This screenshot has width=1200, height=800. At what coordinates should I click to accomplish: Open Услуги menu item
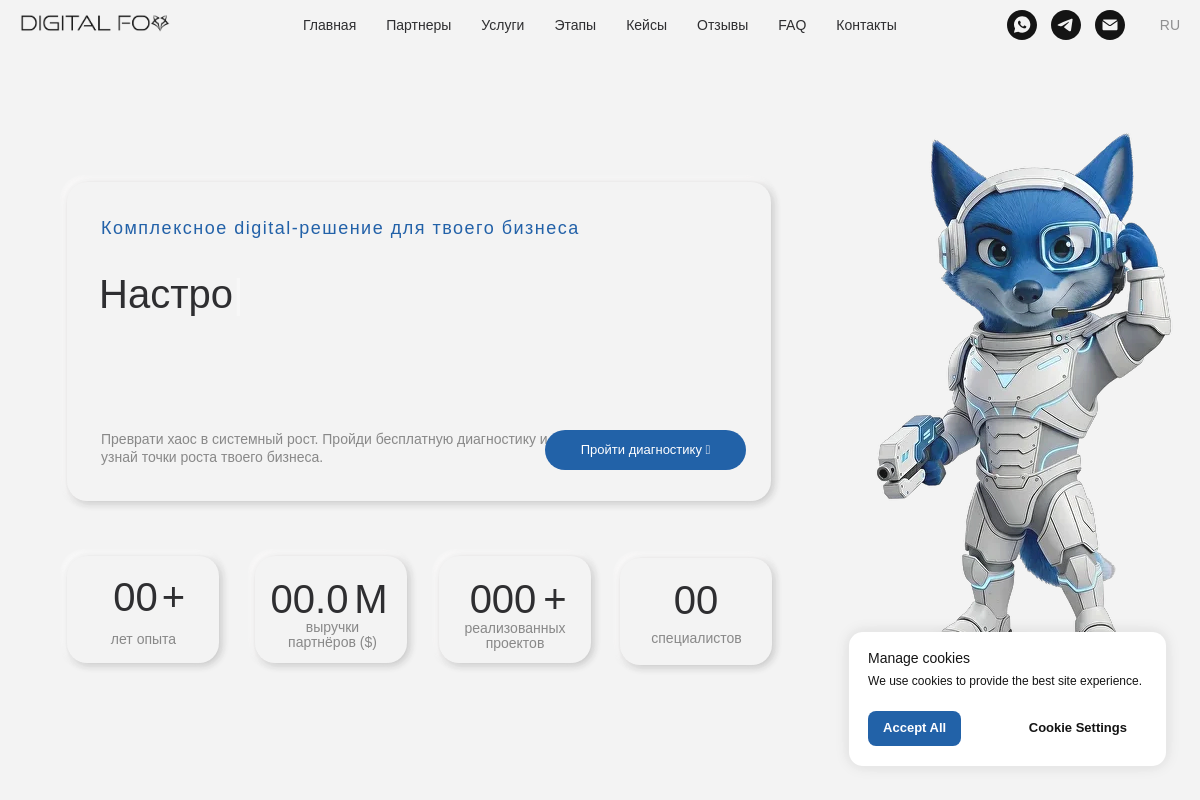pos(502,25)
